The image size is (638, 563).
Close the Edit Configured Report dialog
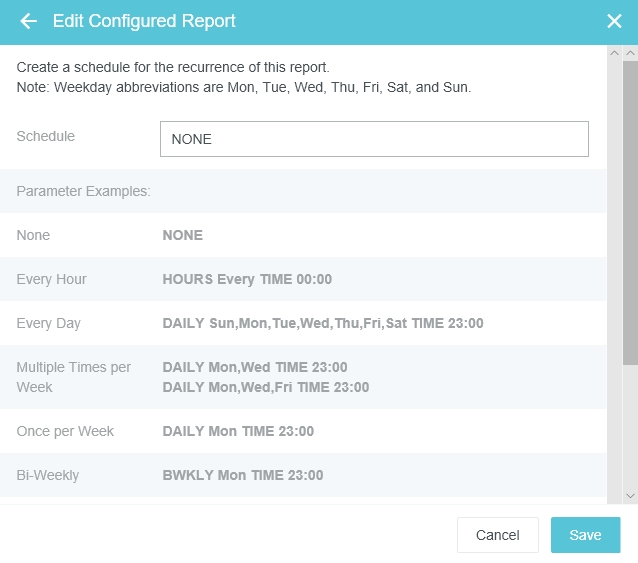pyautogui.click(x=614, y=21)
